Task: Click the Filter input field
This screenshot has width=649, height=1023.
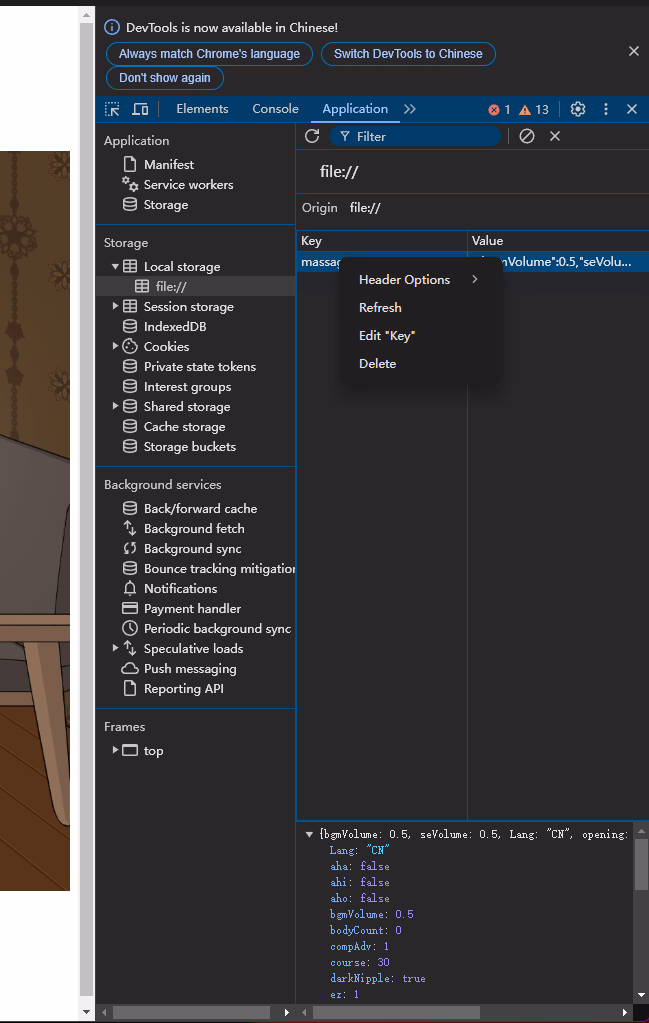Action: (420, 136)
